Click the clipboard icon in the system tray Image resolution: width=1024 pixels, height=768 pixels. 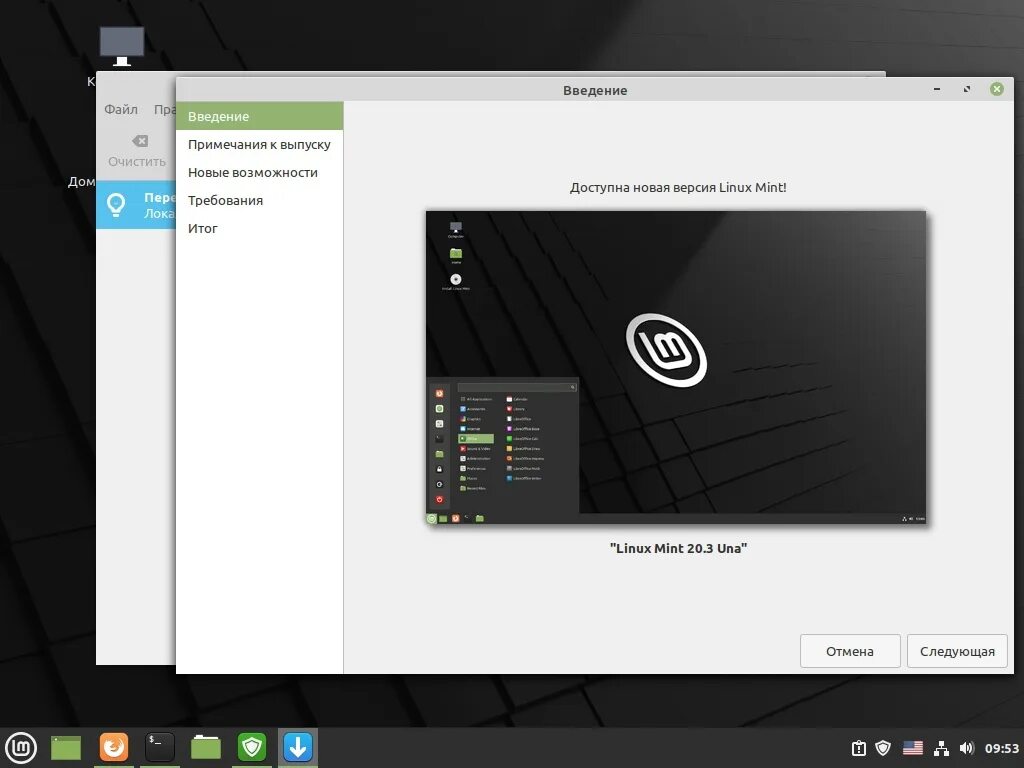coord(859,747)
